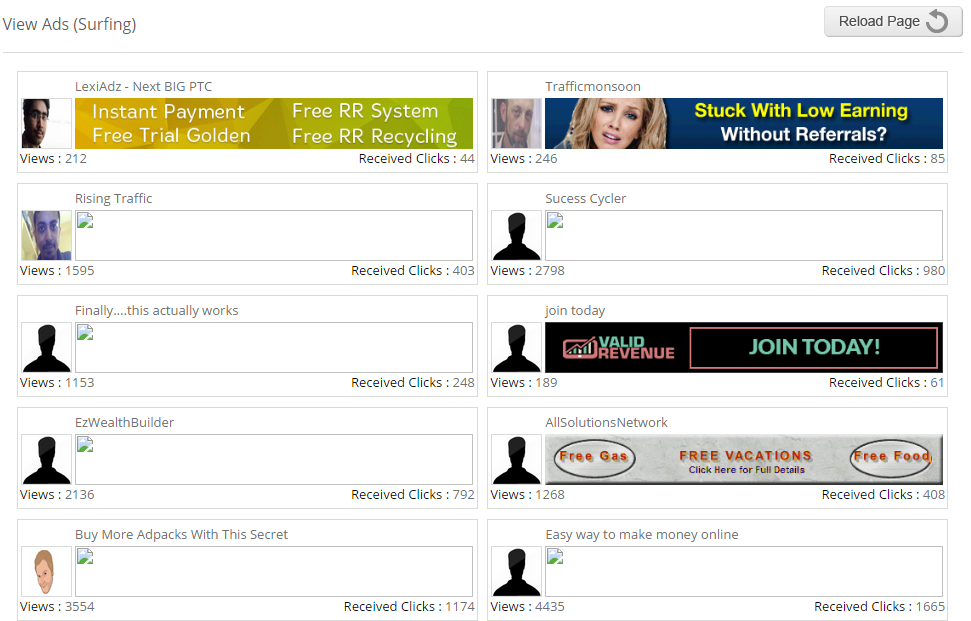The height and width of the screenshot is (621, 971).
Task: Click Sucess Cycler silhouette avatar
Action: (516, 235)
